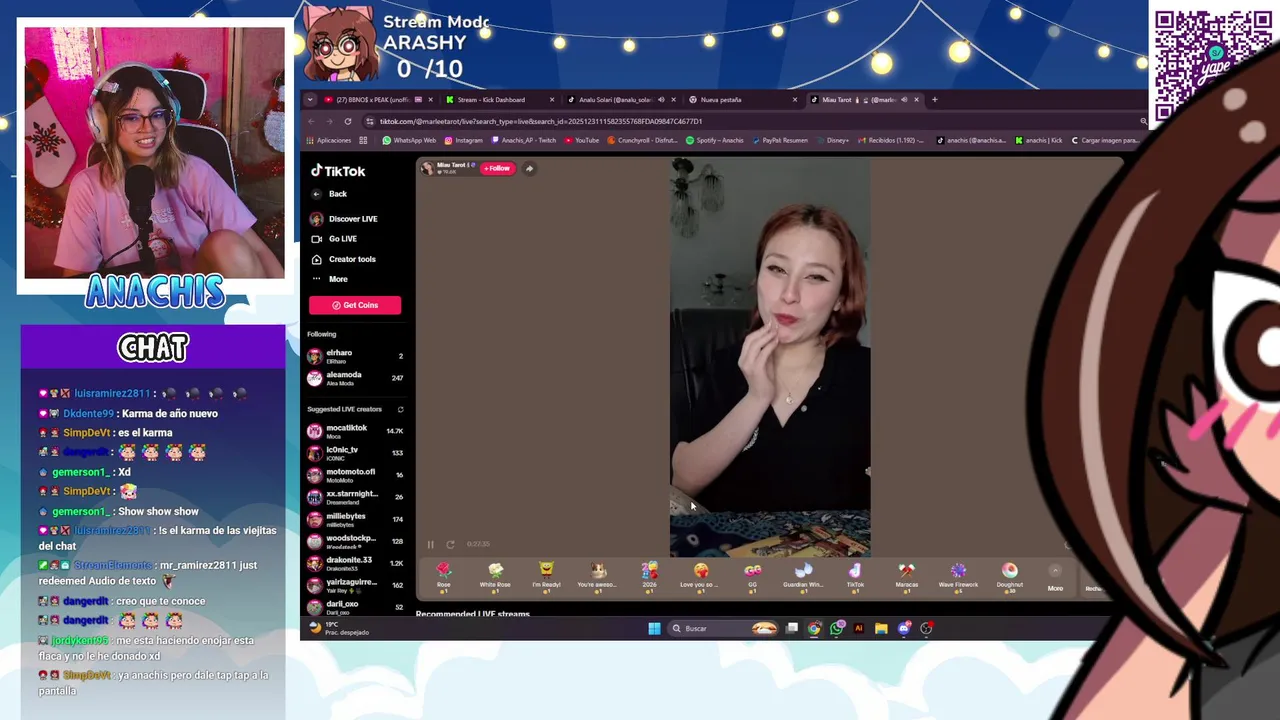Send the 2026 gift
1280x720 pixels.
(x=649, y=577)
